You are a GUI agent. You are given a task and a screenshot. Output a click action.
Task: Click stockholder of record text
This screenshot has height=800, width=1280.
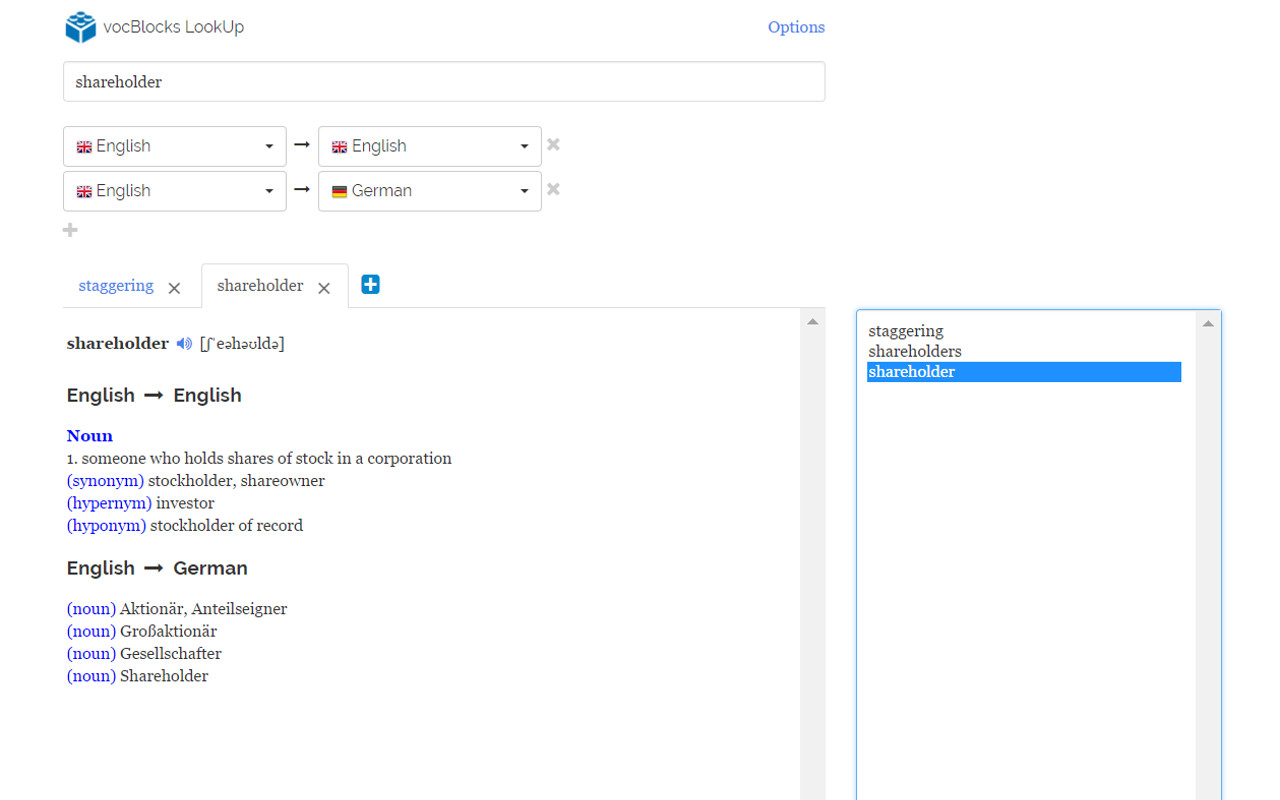coord(227,525)
